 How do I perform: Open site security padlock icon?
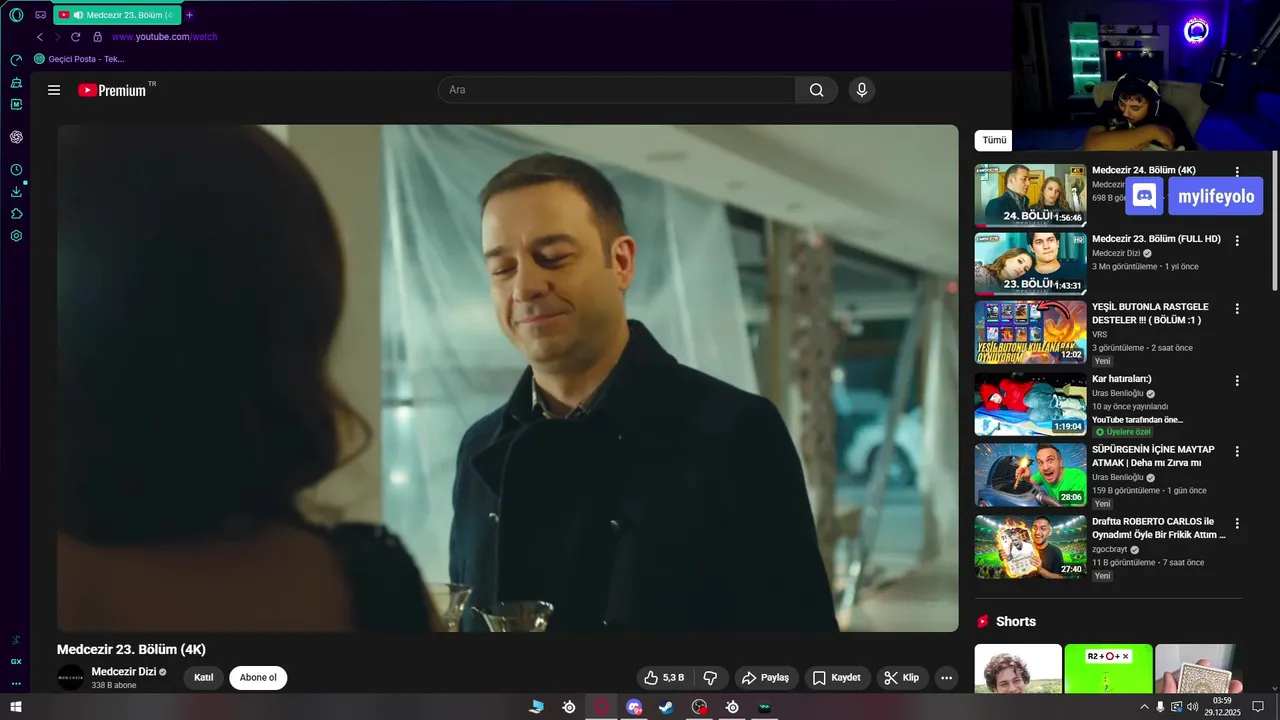tap(97, 37)
